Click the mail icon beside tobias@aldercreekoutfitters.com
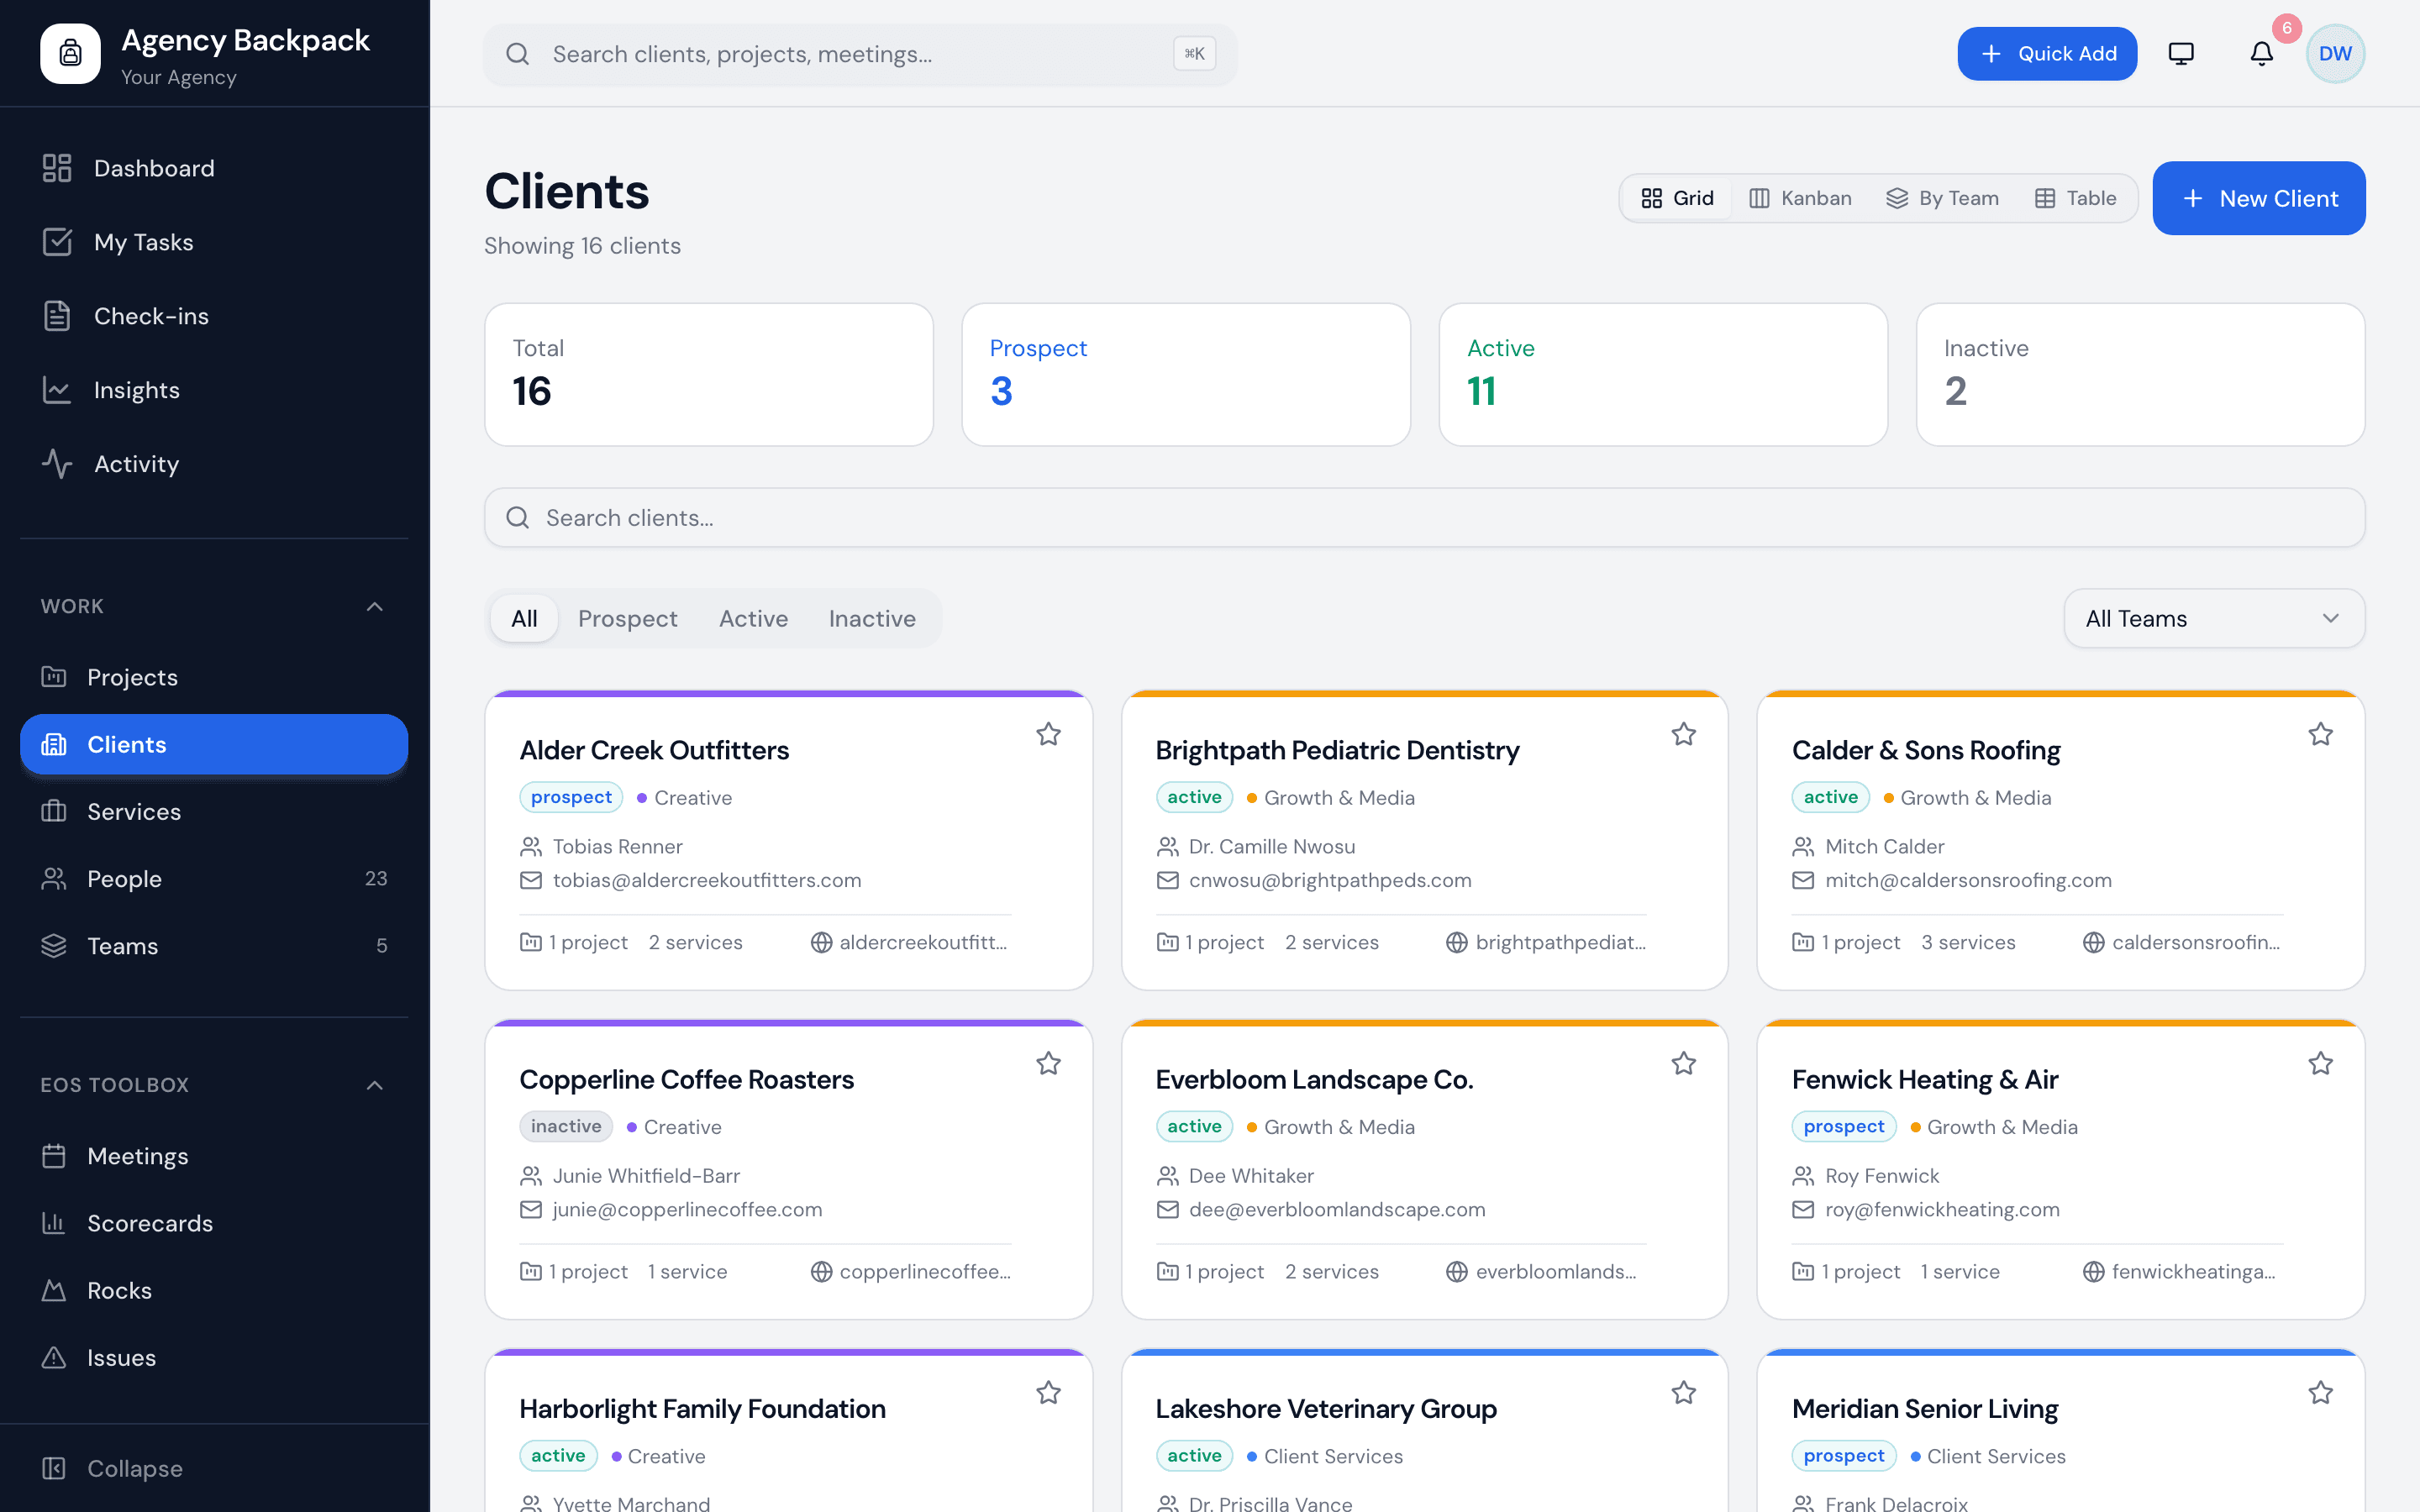This screenshot has height=1512, width=2420. 531,880
